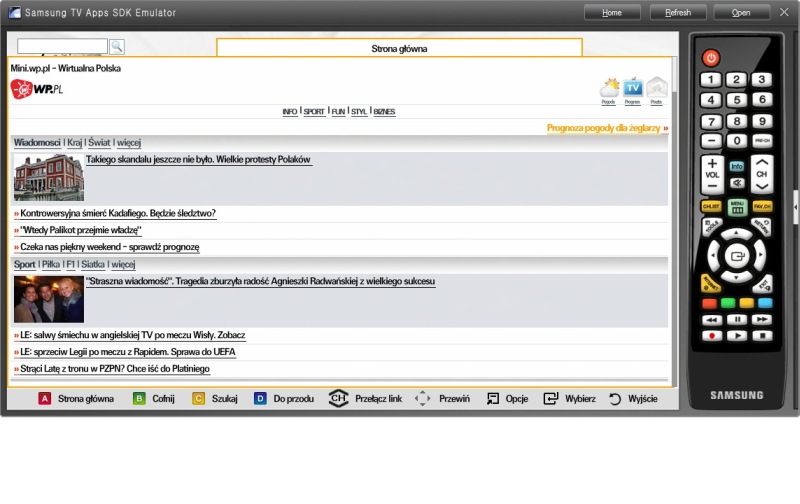The image size is (800, 504).
Task: Click the TOOLS button on the remote
Action: point(711,226)
